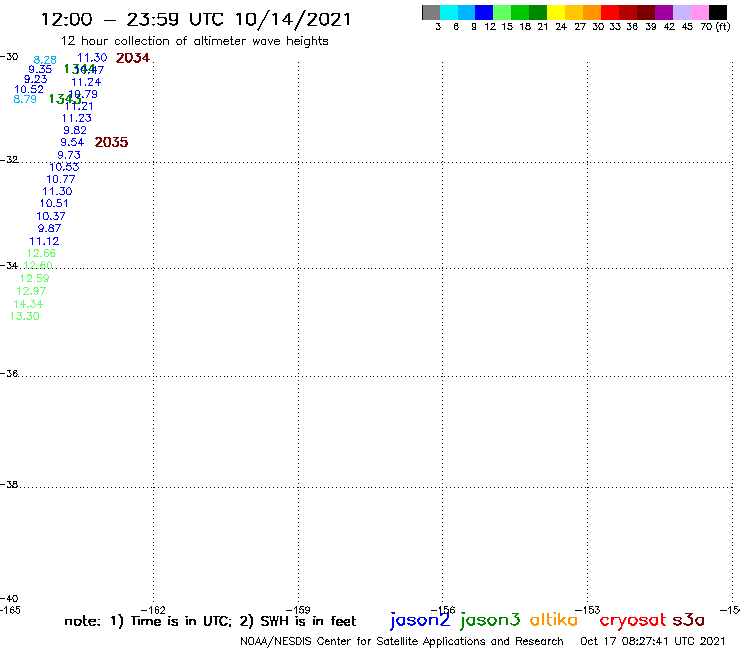Click the wave height value '11.24'

(x=86, y=82)
